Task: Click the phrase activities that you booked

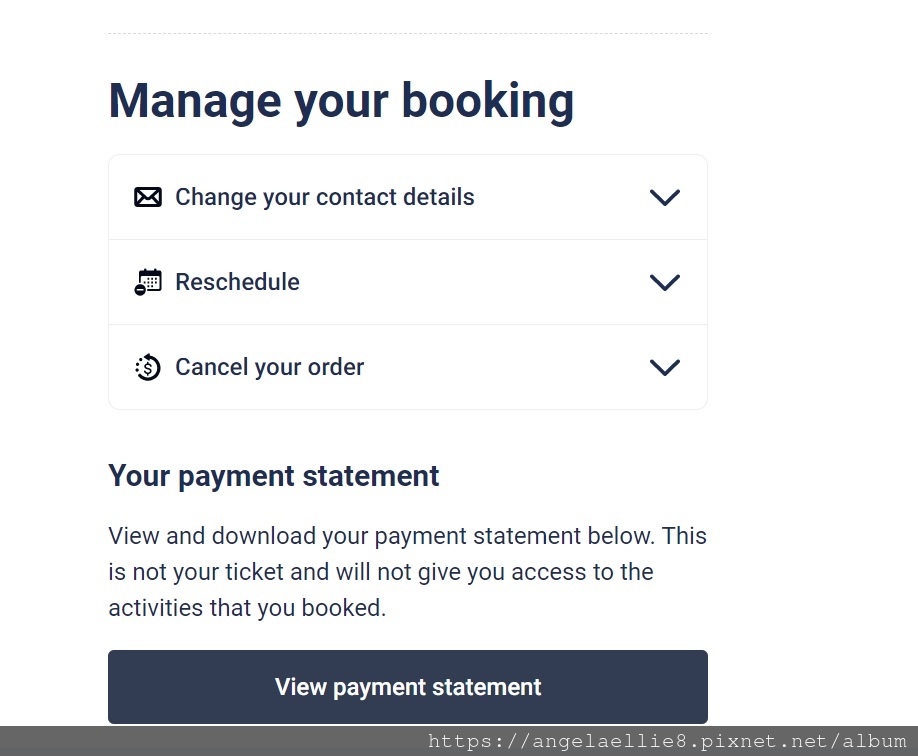Action: 247,608
